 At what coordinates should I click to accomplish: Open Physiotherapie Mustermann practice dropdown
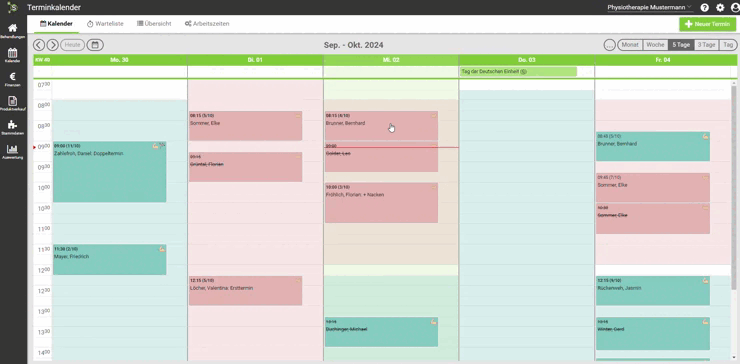pos(650,8)
